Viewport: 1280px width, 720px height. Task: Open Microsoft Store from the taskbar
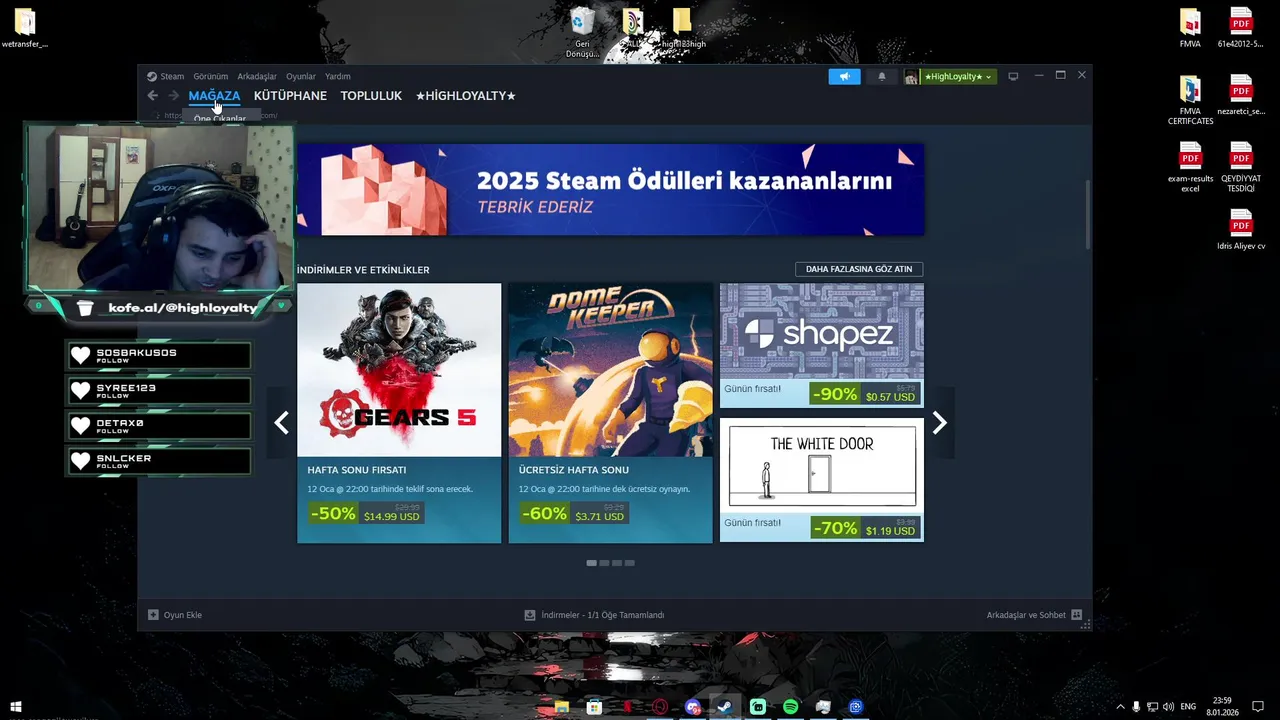(x=594, y=707)
